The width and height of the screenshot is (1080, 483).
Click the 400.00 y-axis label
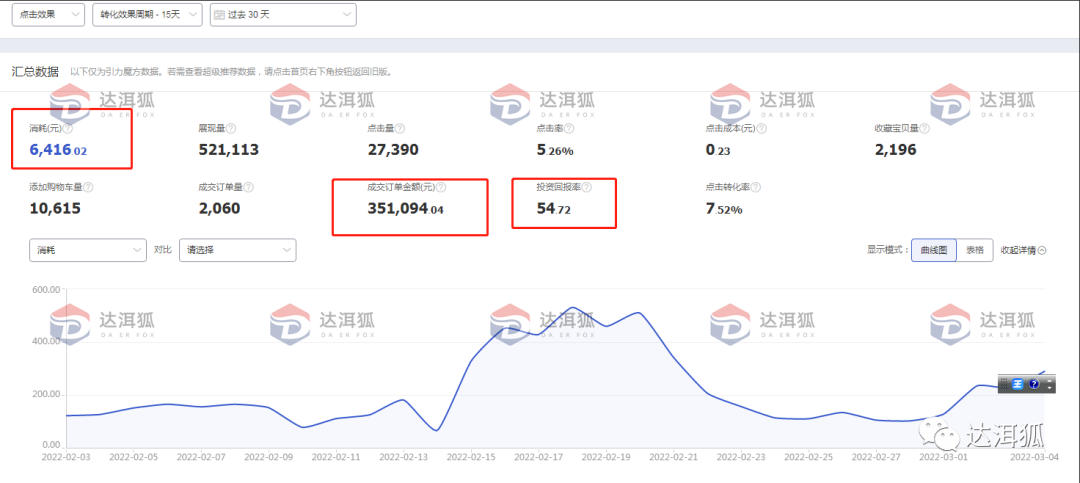46,342
